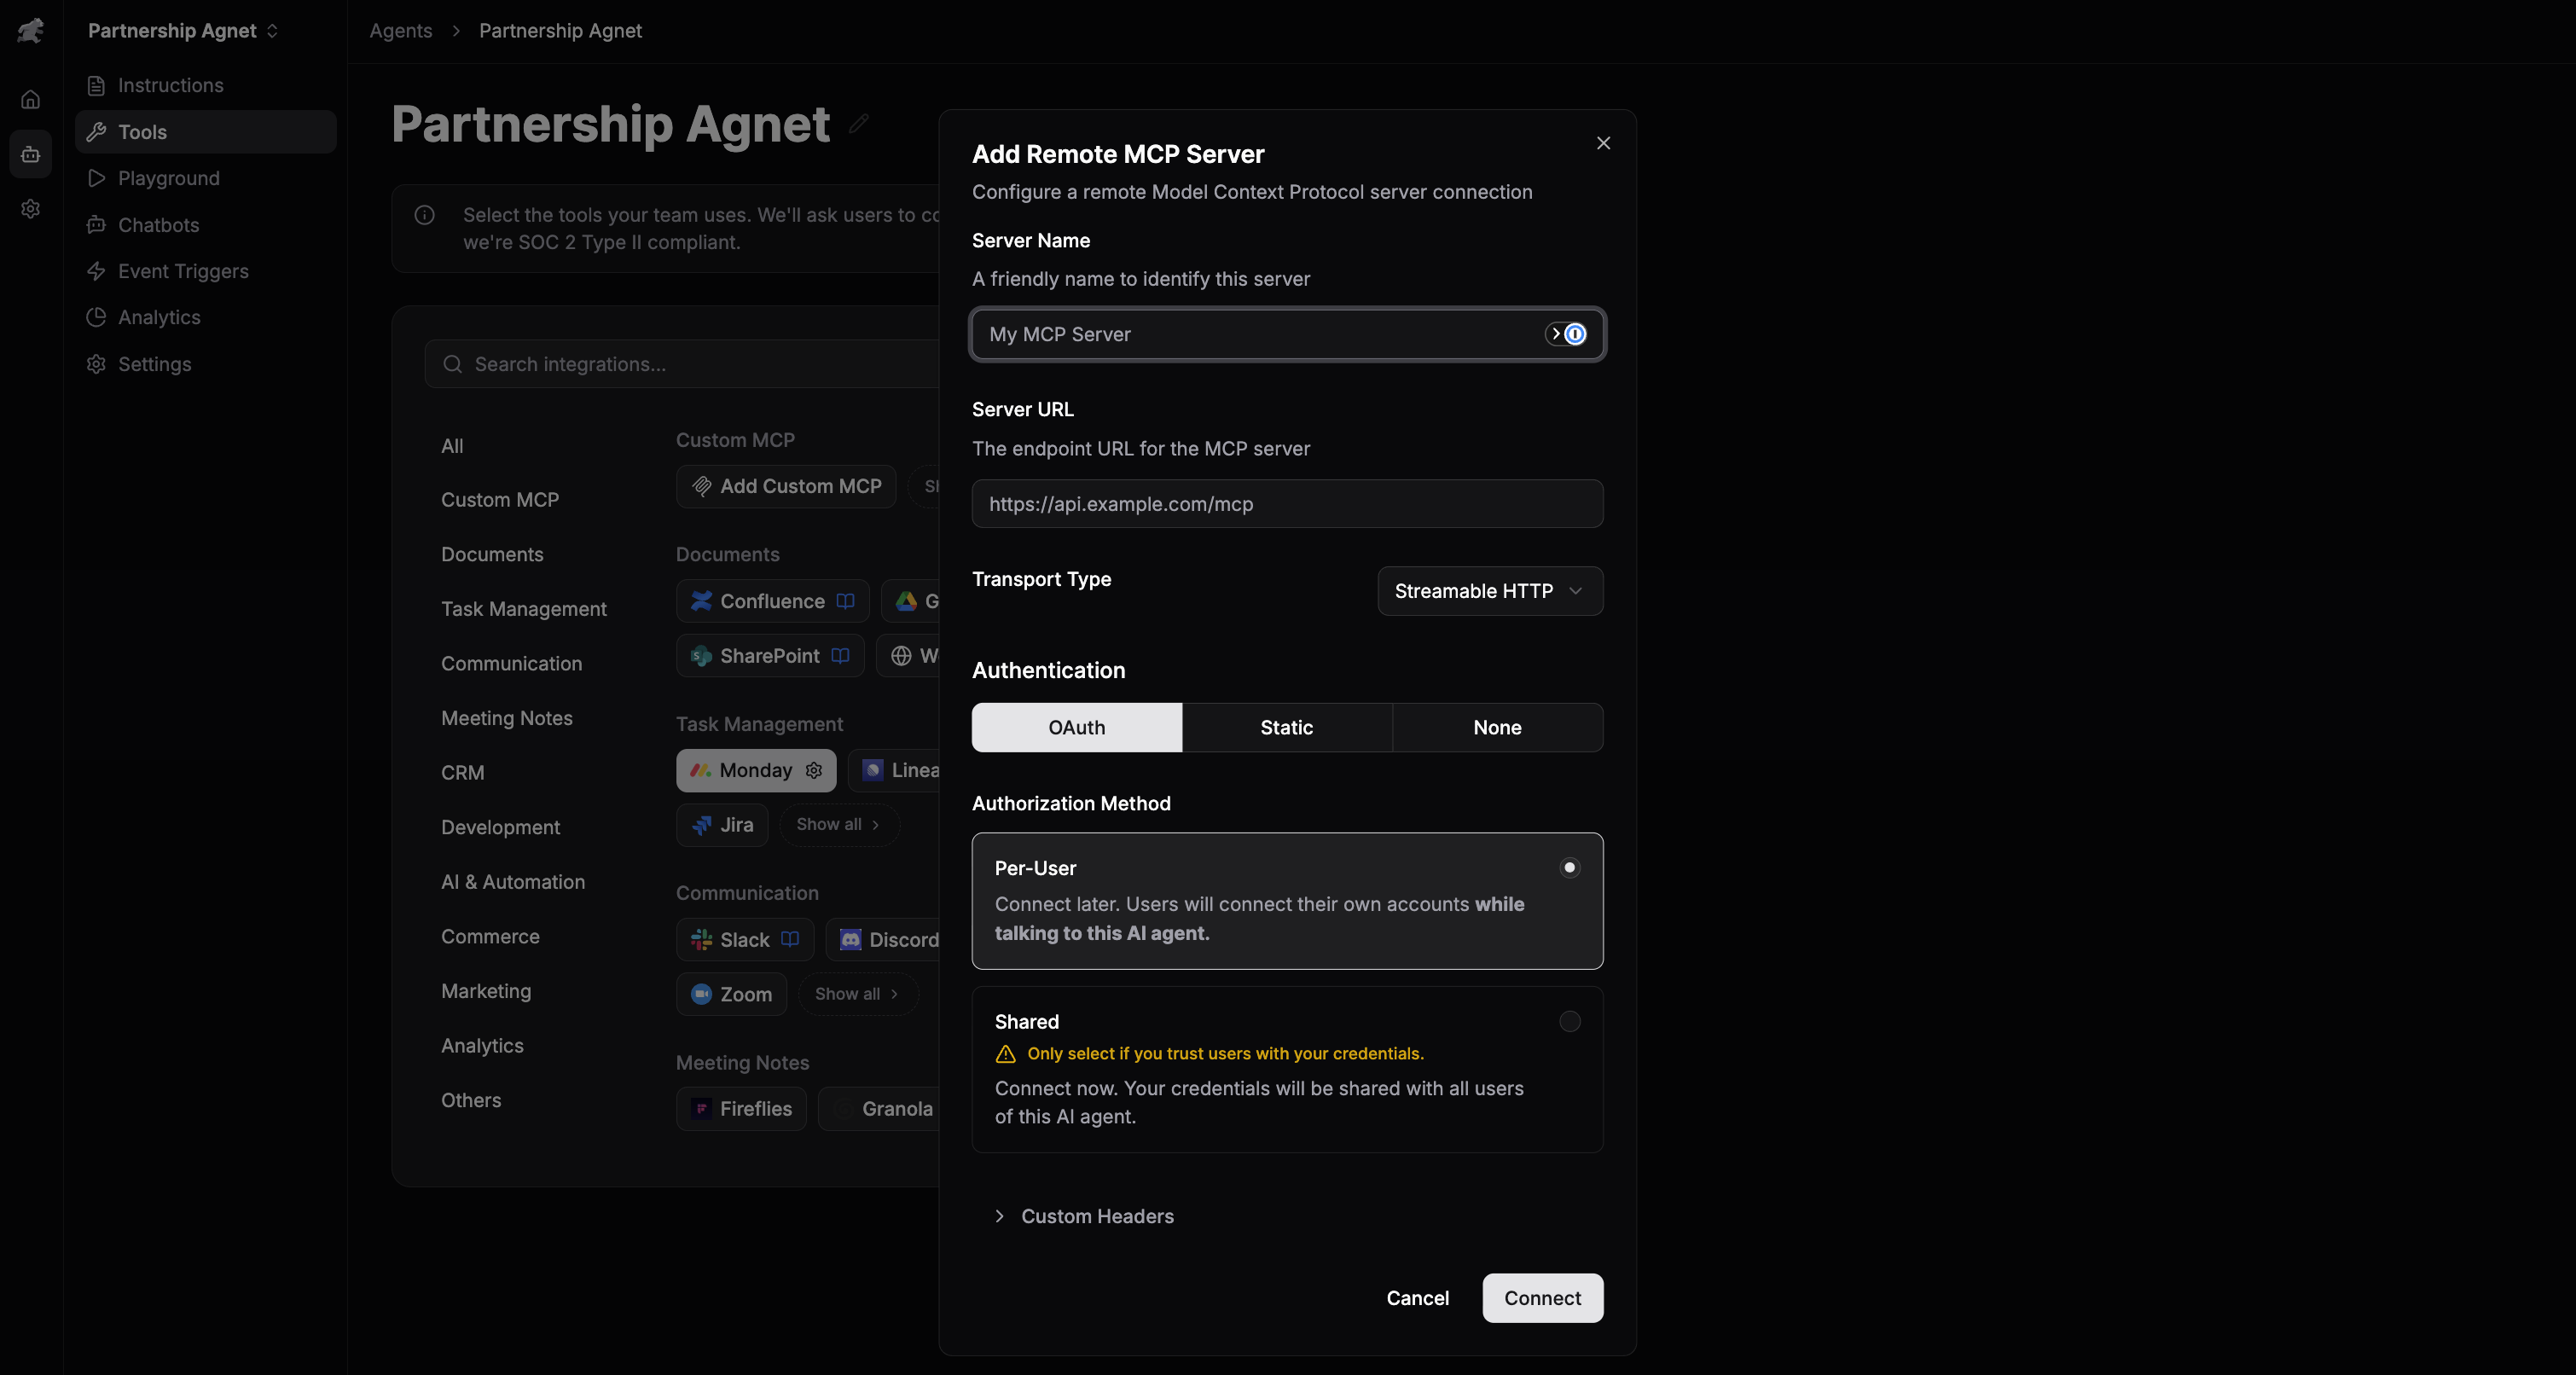
Task: Click the 1Password icon in Server Name field
Action: (1575, 334)
